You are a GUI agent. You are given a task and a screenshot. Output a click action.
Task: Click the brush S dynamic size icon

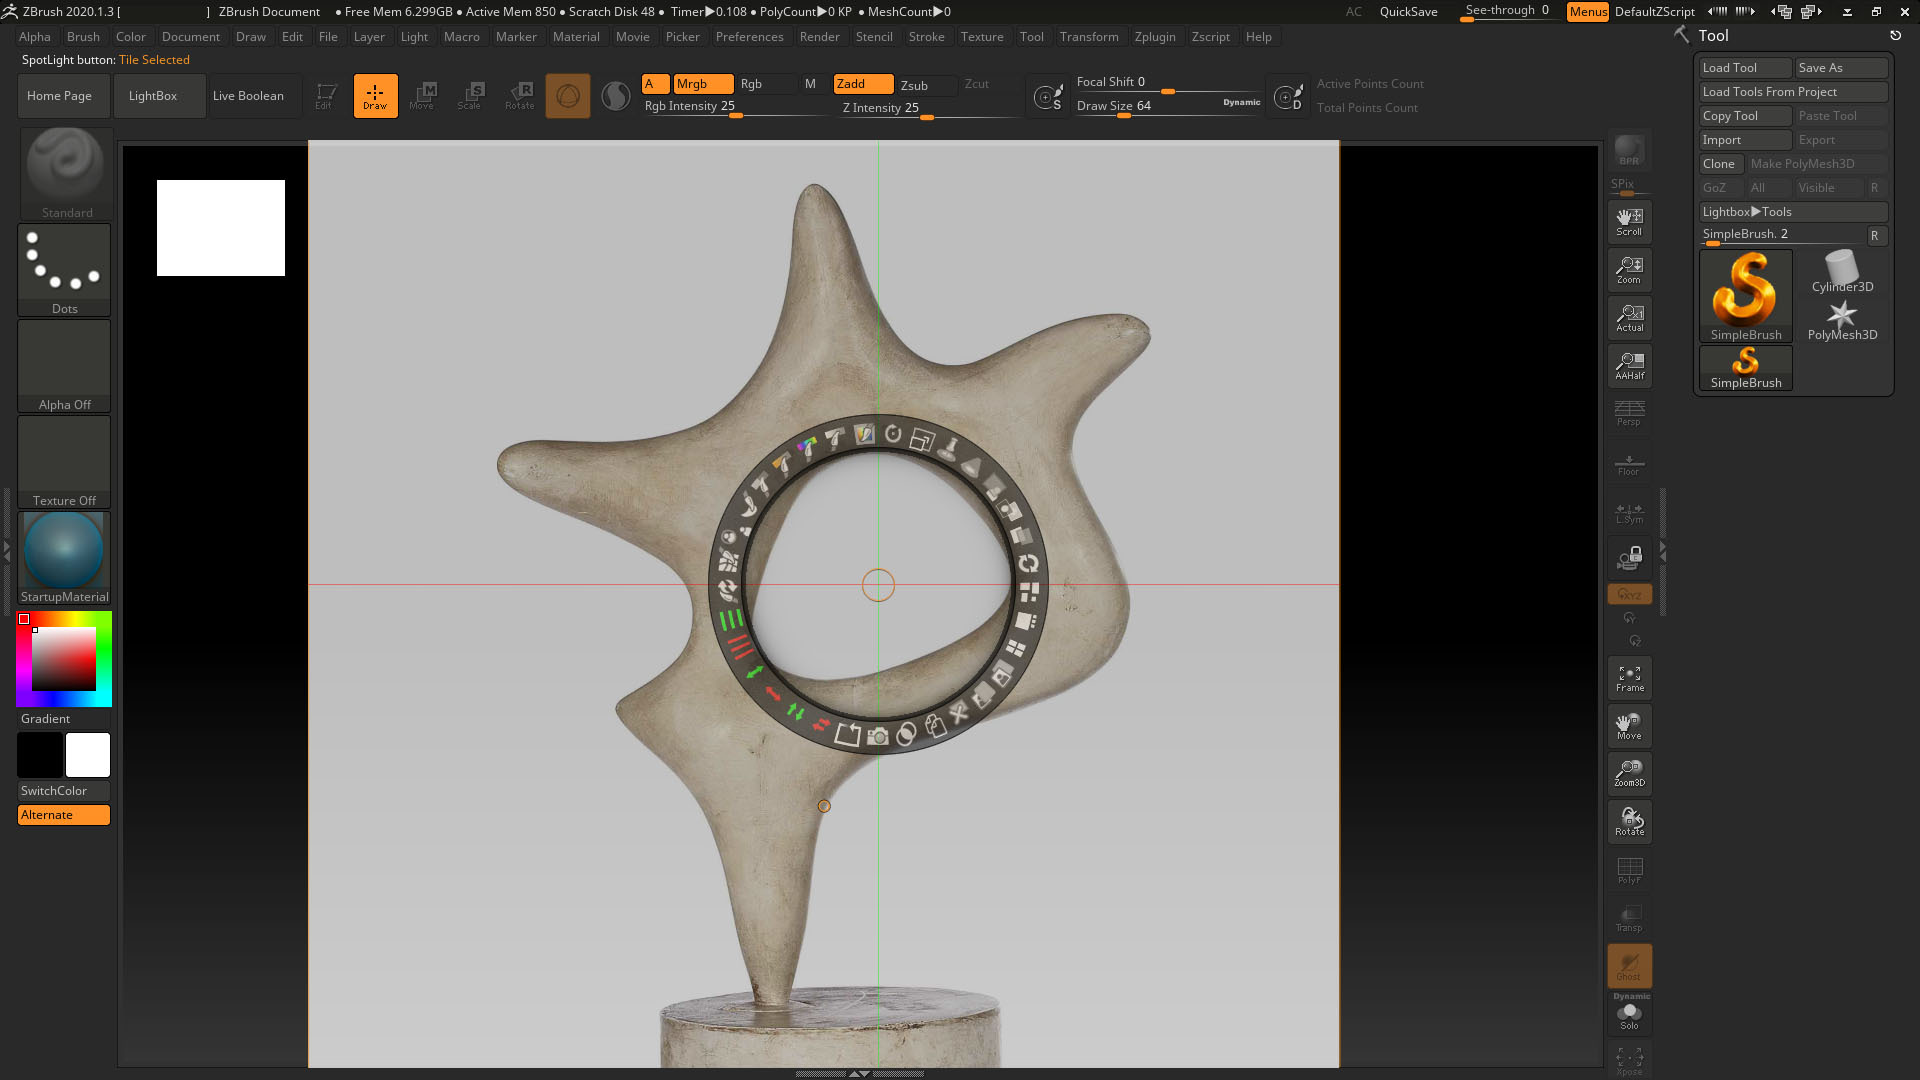click(1048, 97)
